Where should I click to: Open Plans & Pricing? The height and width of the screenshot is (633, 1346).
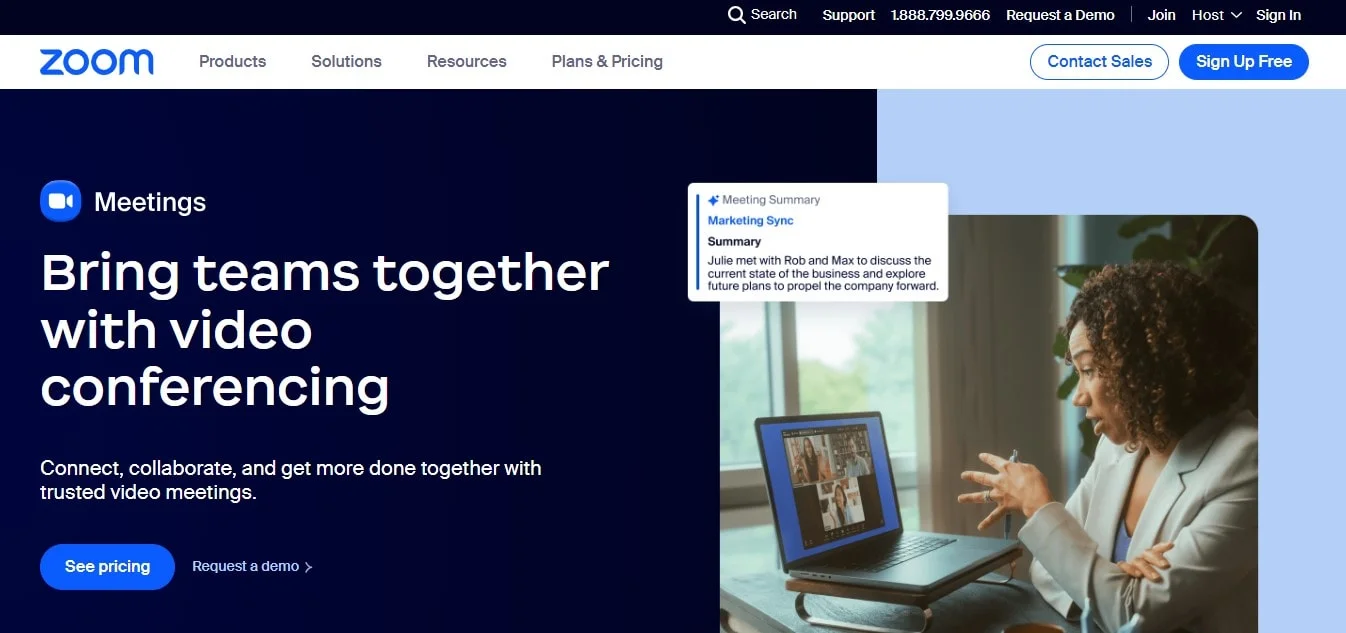tap(607, 61)
